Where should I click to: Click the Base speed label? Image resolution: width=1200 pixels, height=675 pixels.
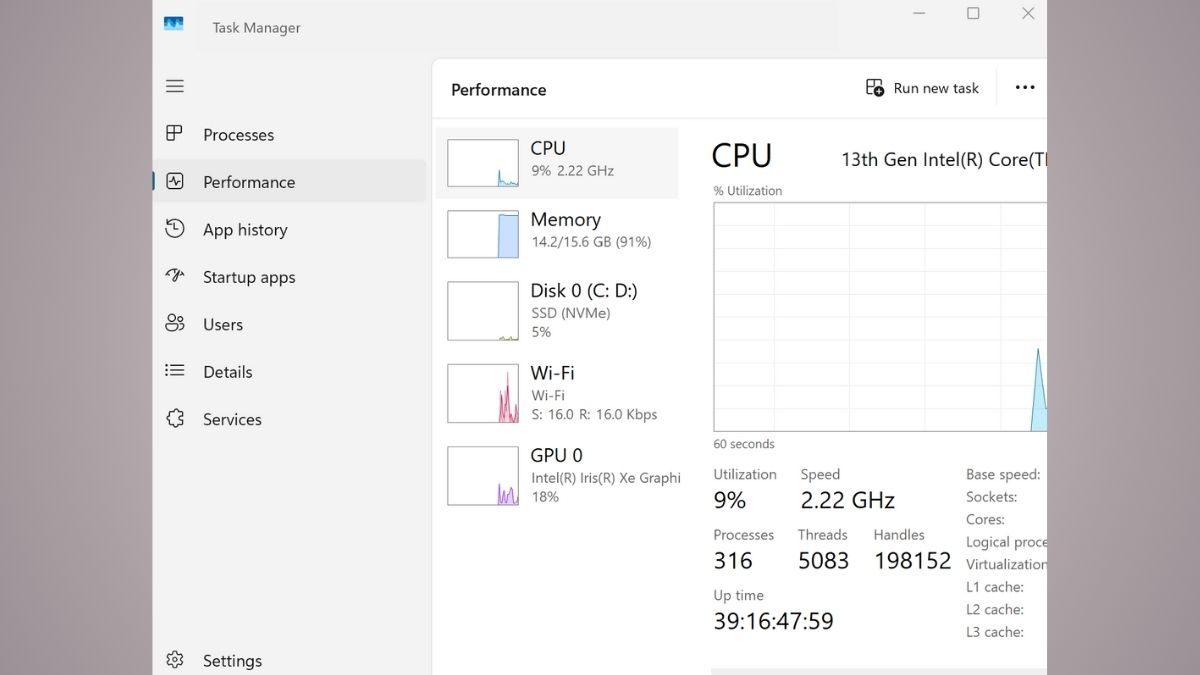click(1003, 474)
